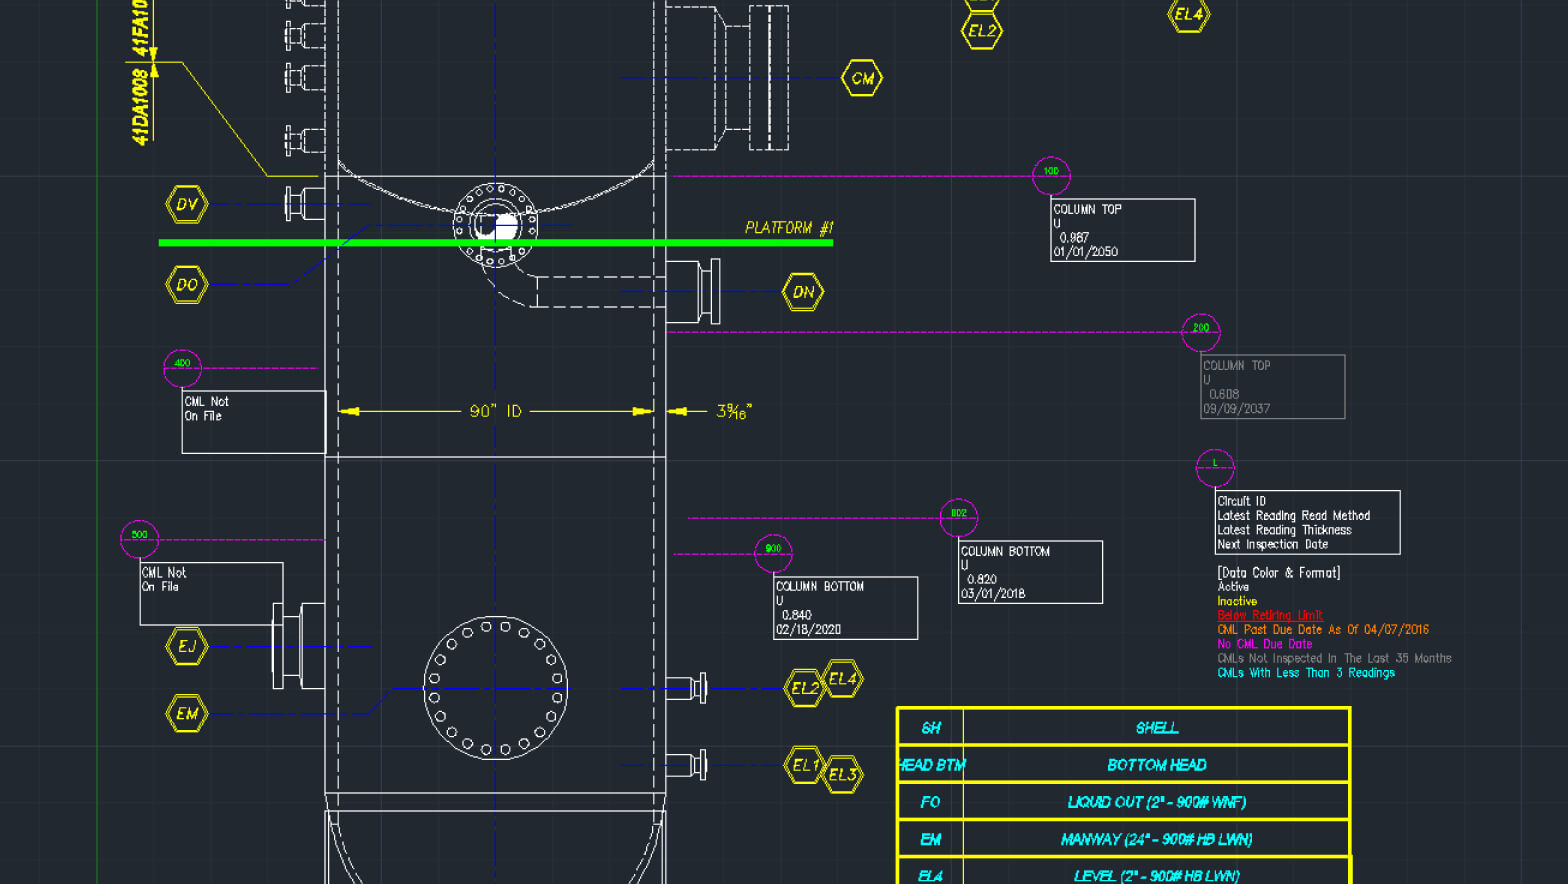
Task: Select the DV nozzle hexagon tag
Action: (186, 204)
